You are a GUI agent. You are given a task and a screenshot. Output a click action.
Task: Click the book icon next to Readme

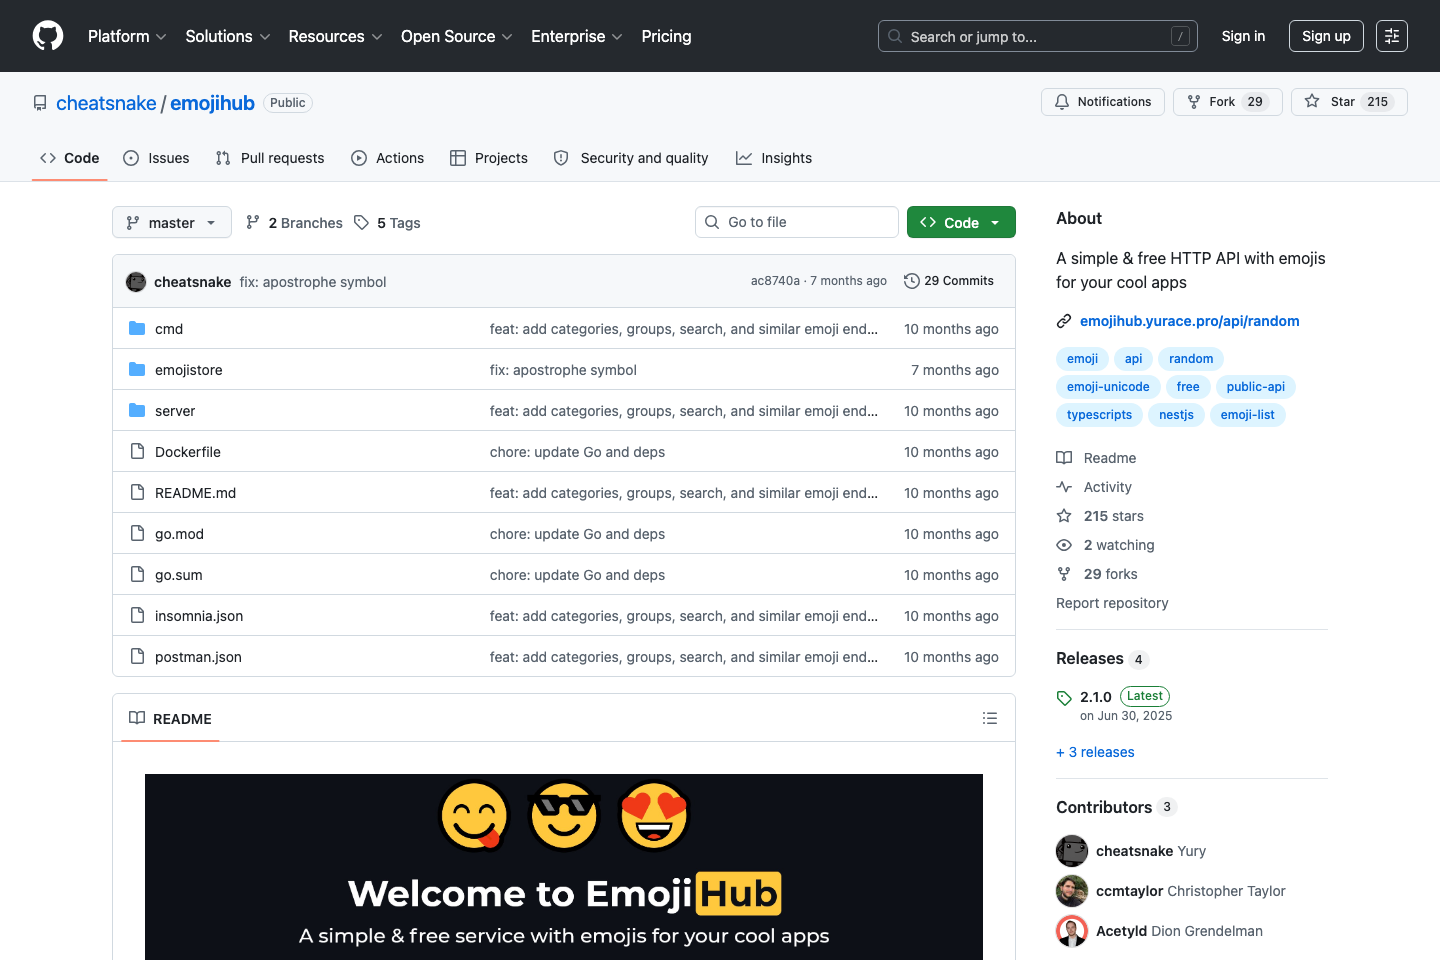1063,457
